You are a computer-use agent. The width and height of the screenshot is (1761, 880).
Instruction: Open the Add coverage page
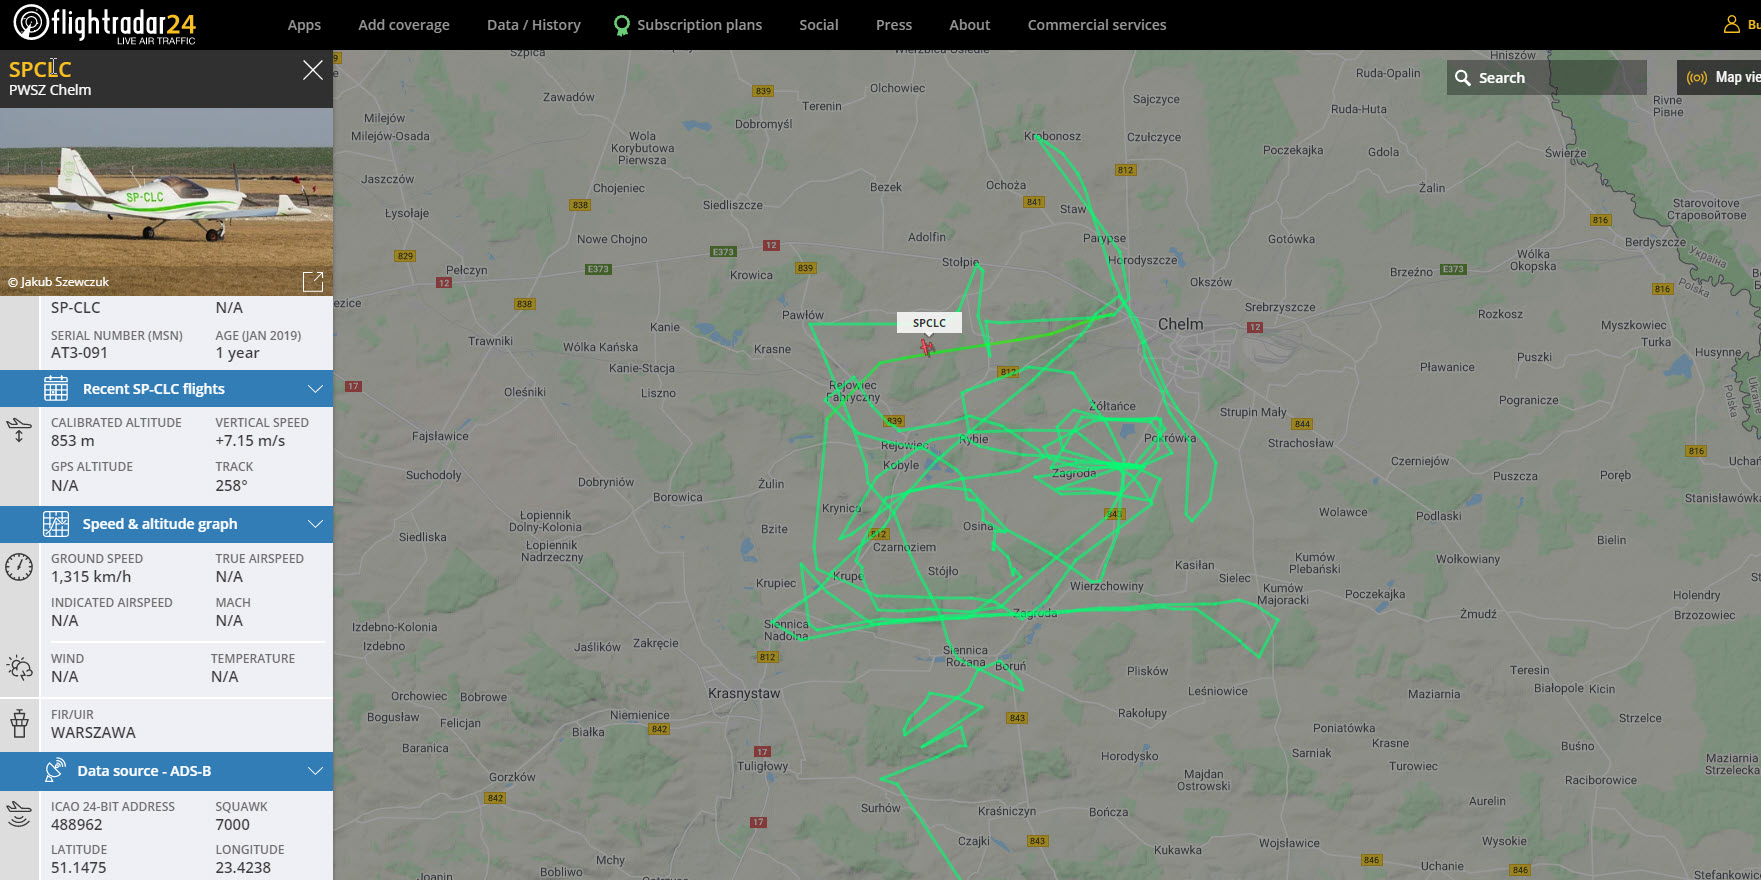coord(404,25)
